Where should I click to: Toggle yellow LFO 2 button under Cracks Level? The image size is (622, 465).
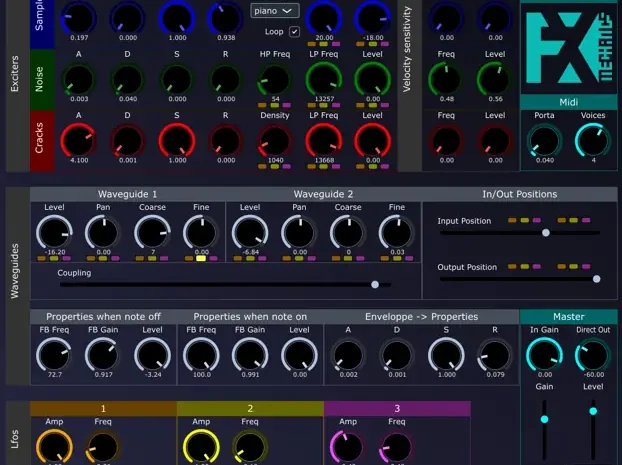tap(372, 167)
